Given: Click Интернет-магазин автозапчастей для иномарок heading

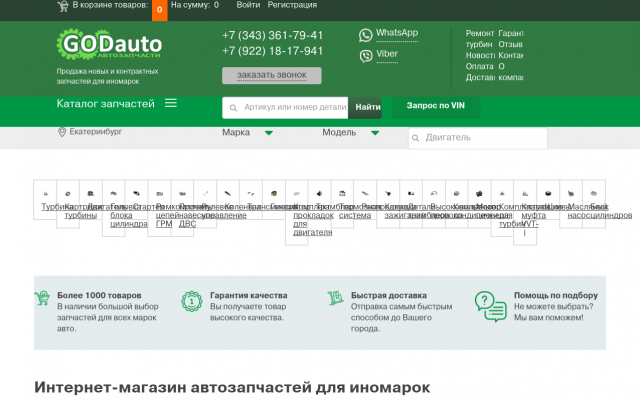Looking at the screenshot, I should [232, 387].
